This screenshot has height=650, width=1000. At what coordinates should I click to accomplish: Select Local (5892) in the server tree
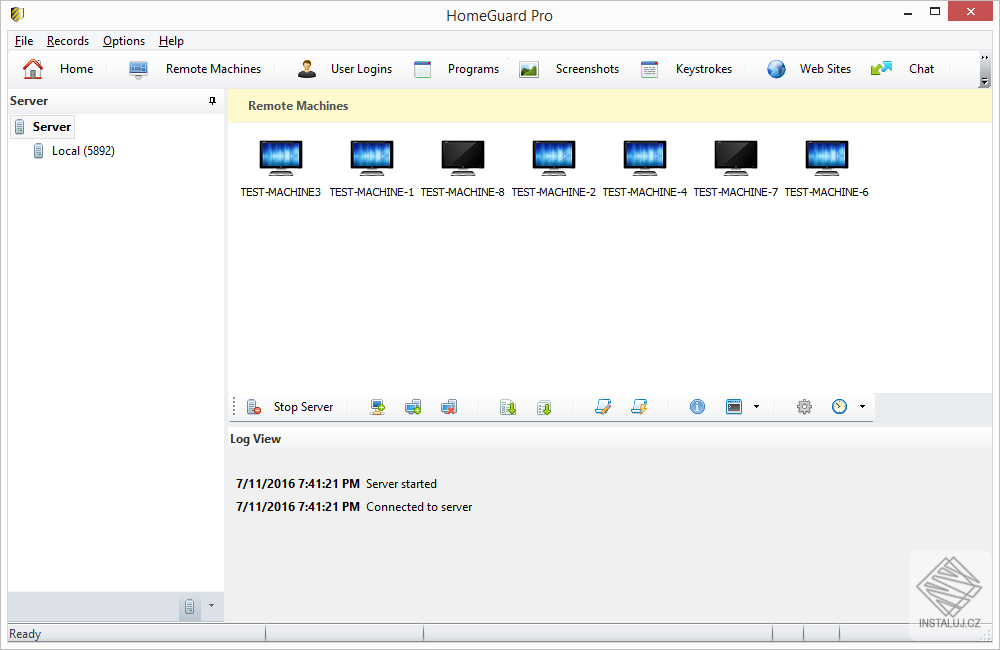[83, 151]
